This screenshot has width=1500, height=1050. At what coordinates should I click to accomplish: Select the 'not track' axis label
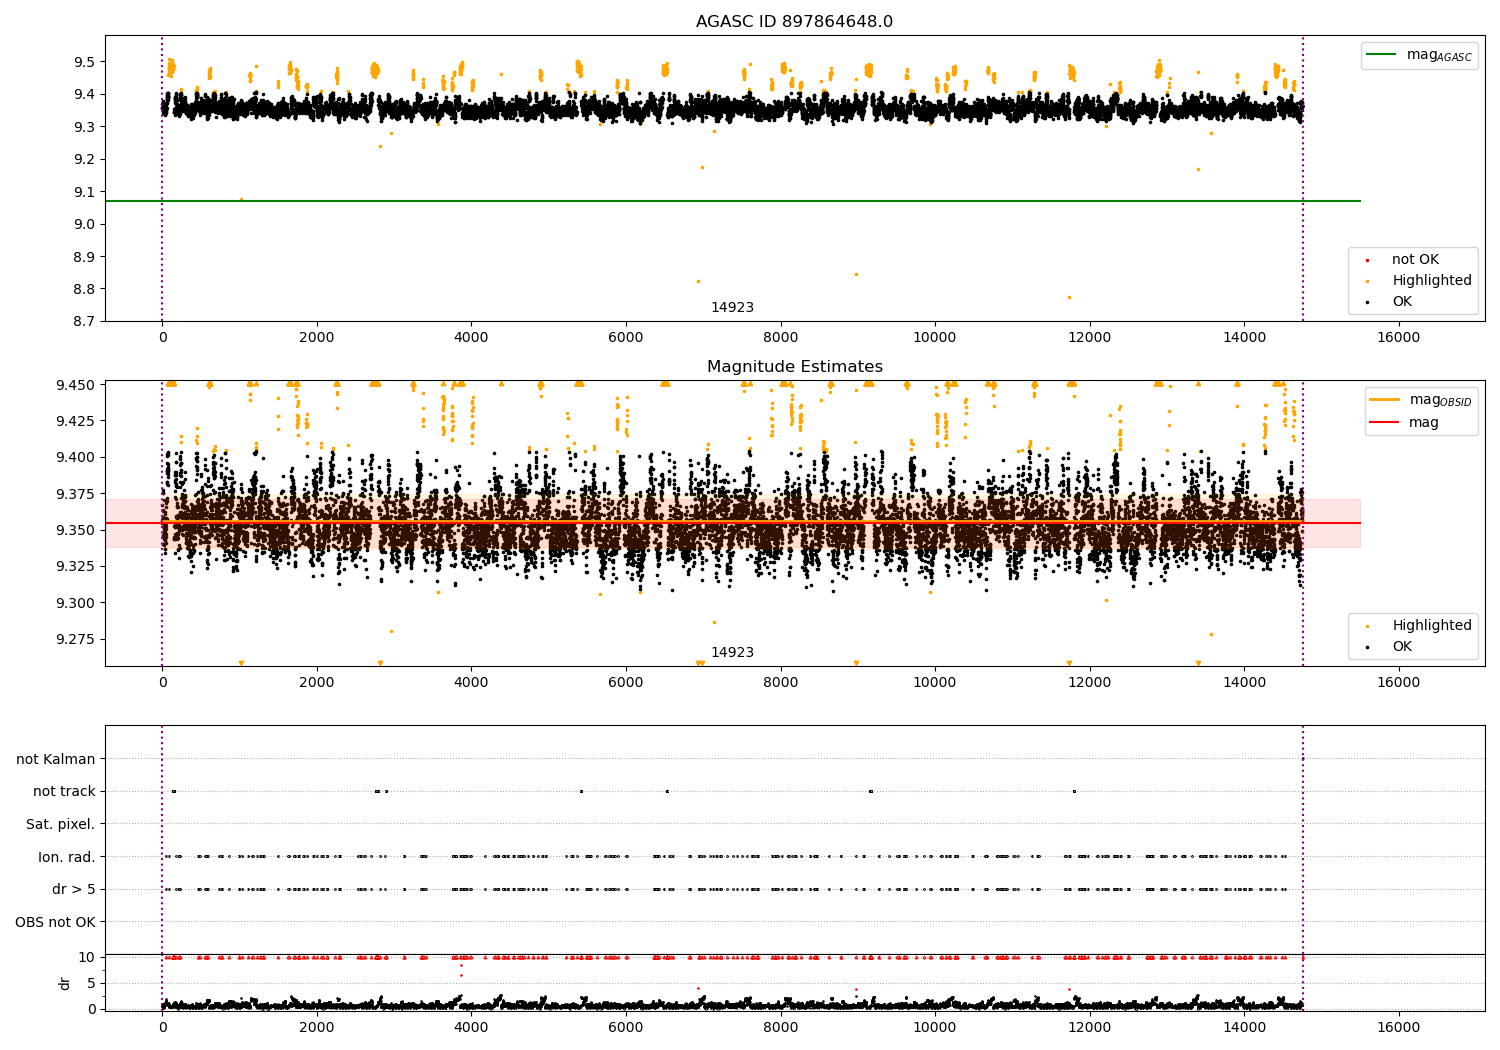tap(64, 791)
